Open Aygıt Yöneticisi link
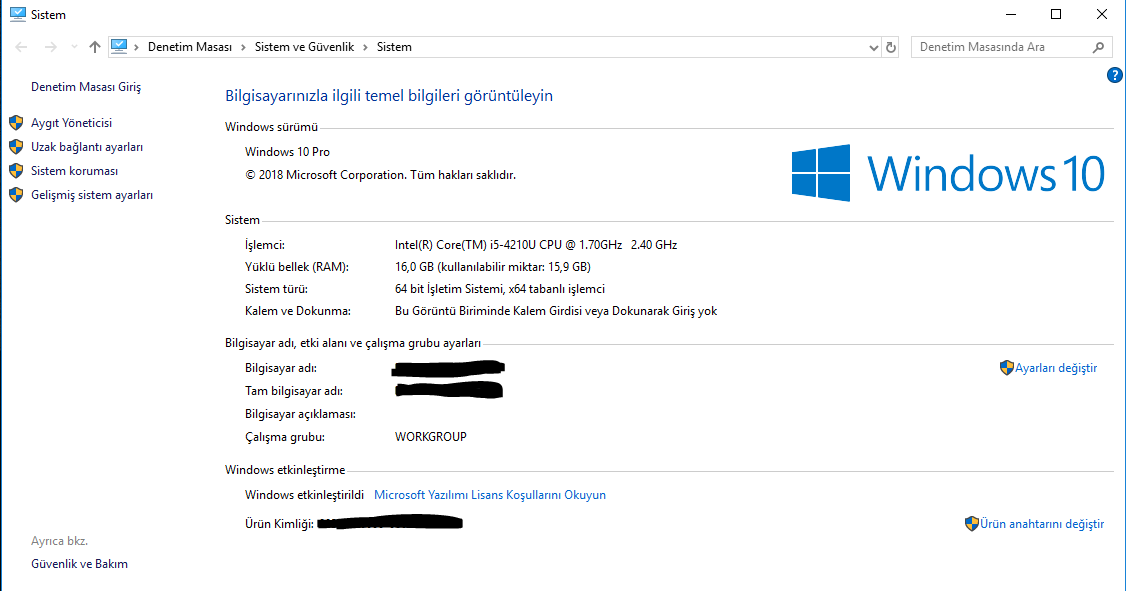Screen dimensions: 1126x591 (71, 123)
